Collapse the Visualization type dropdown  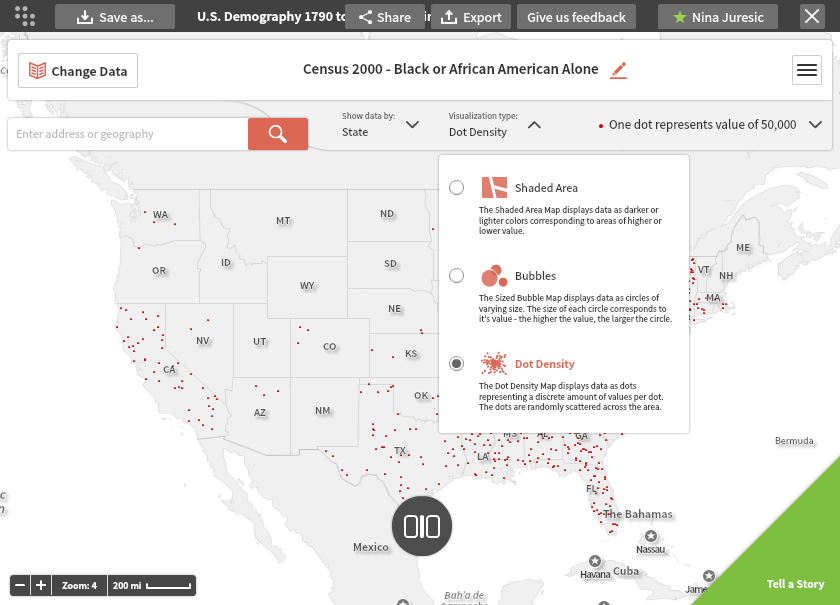pos(534,125)
